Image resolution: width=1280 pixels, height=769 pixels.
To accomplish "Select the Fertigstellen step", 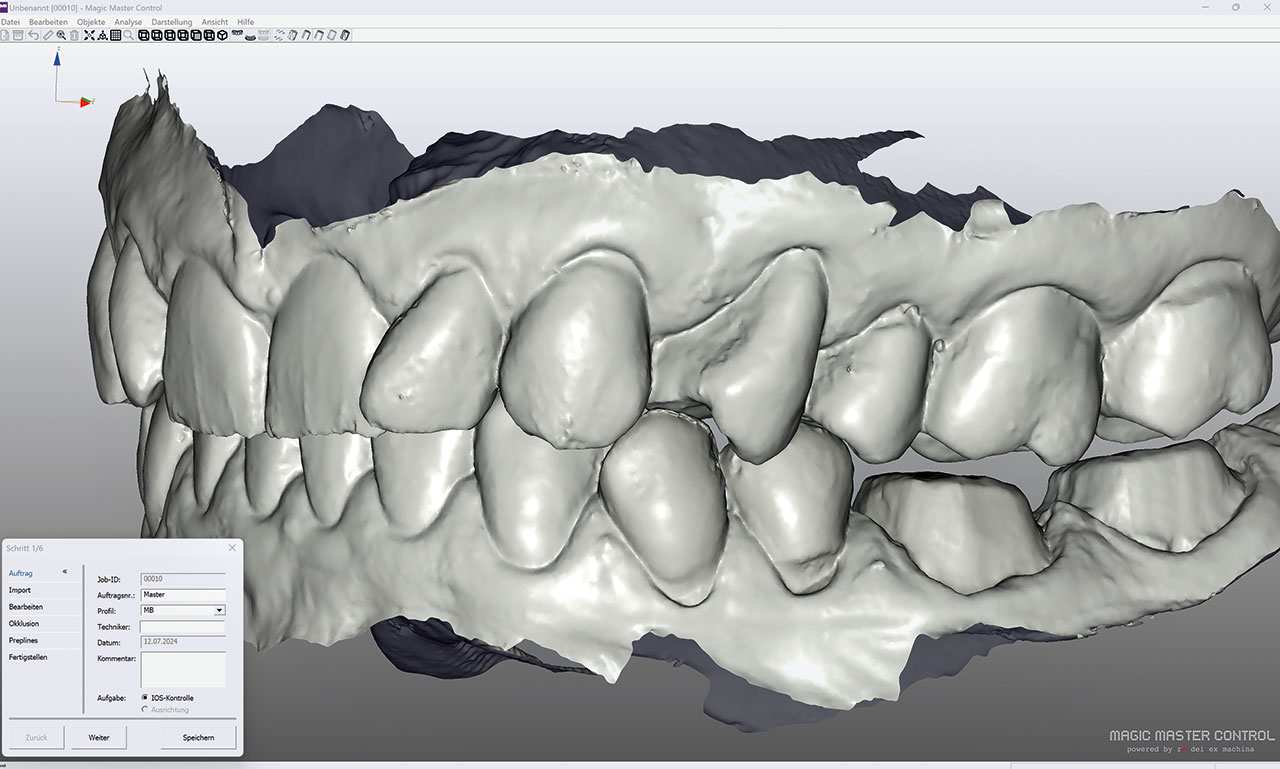I will pos(28,657).
